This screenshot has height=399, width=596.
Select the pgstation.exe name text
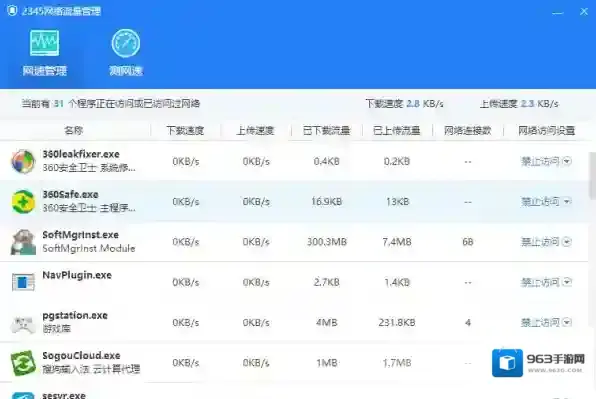coord(75,315)
